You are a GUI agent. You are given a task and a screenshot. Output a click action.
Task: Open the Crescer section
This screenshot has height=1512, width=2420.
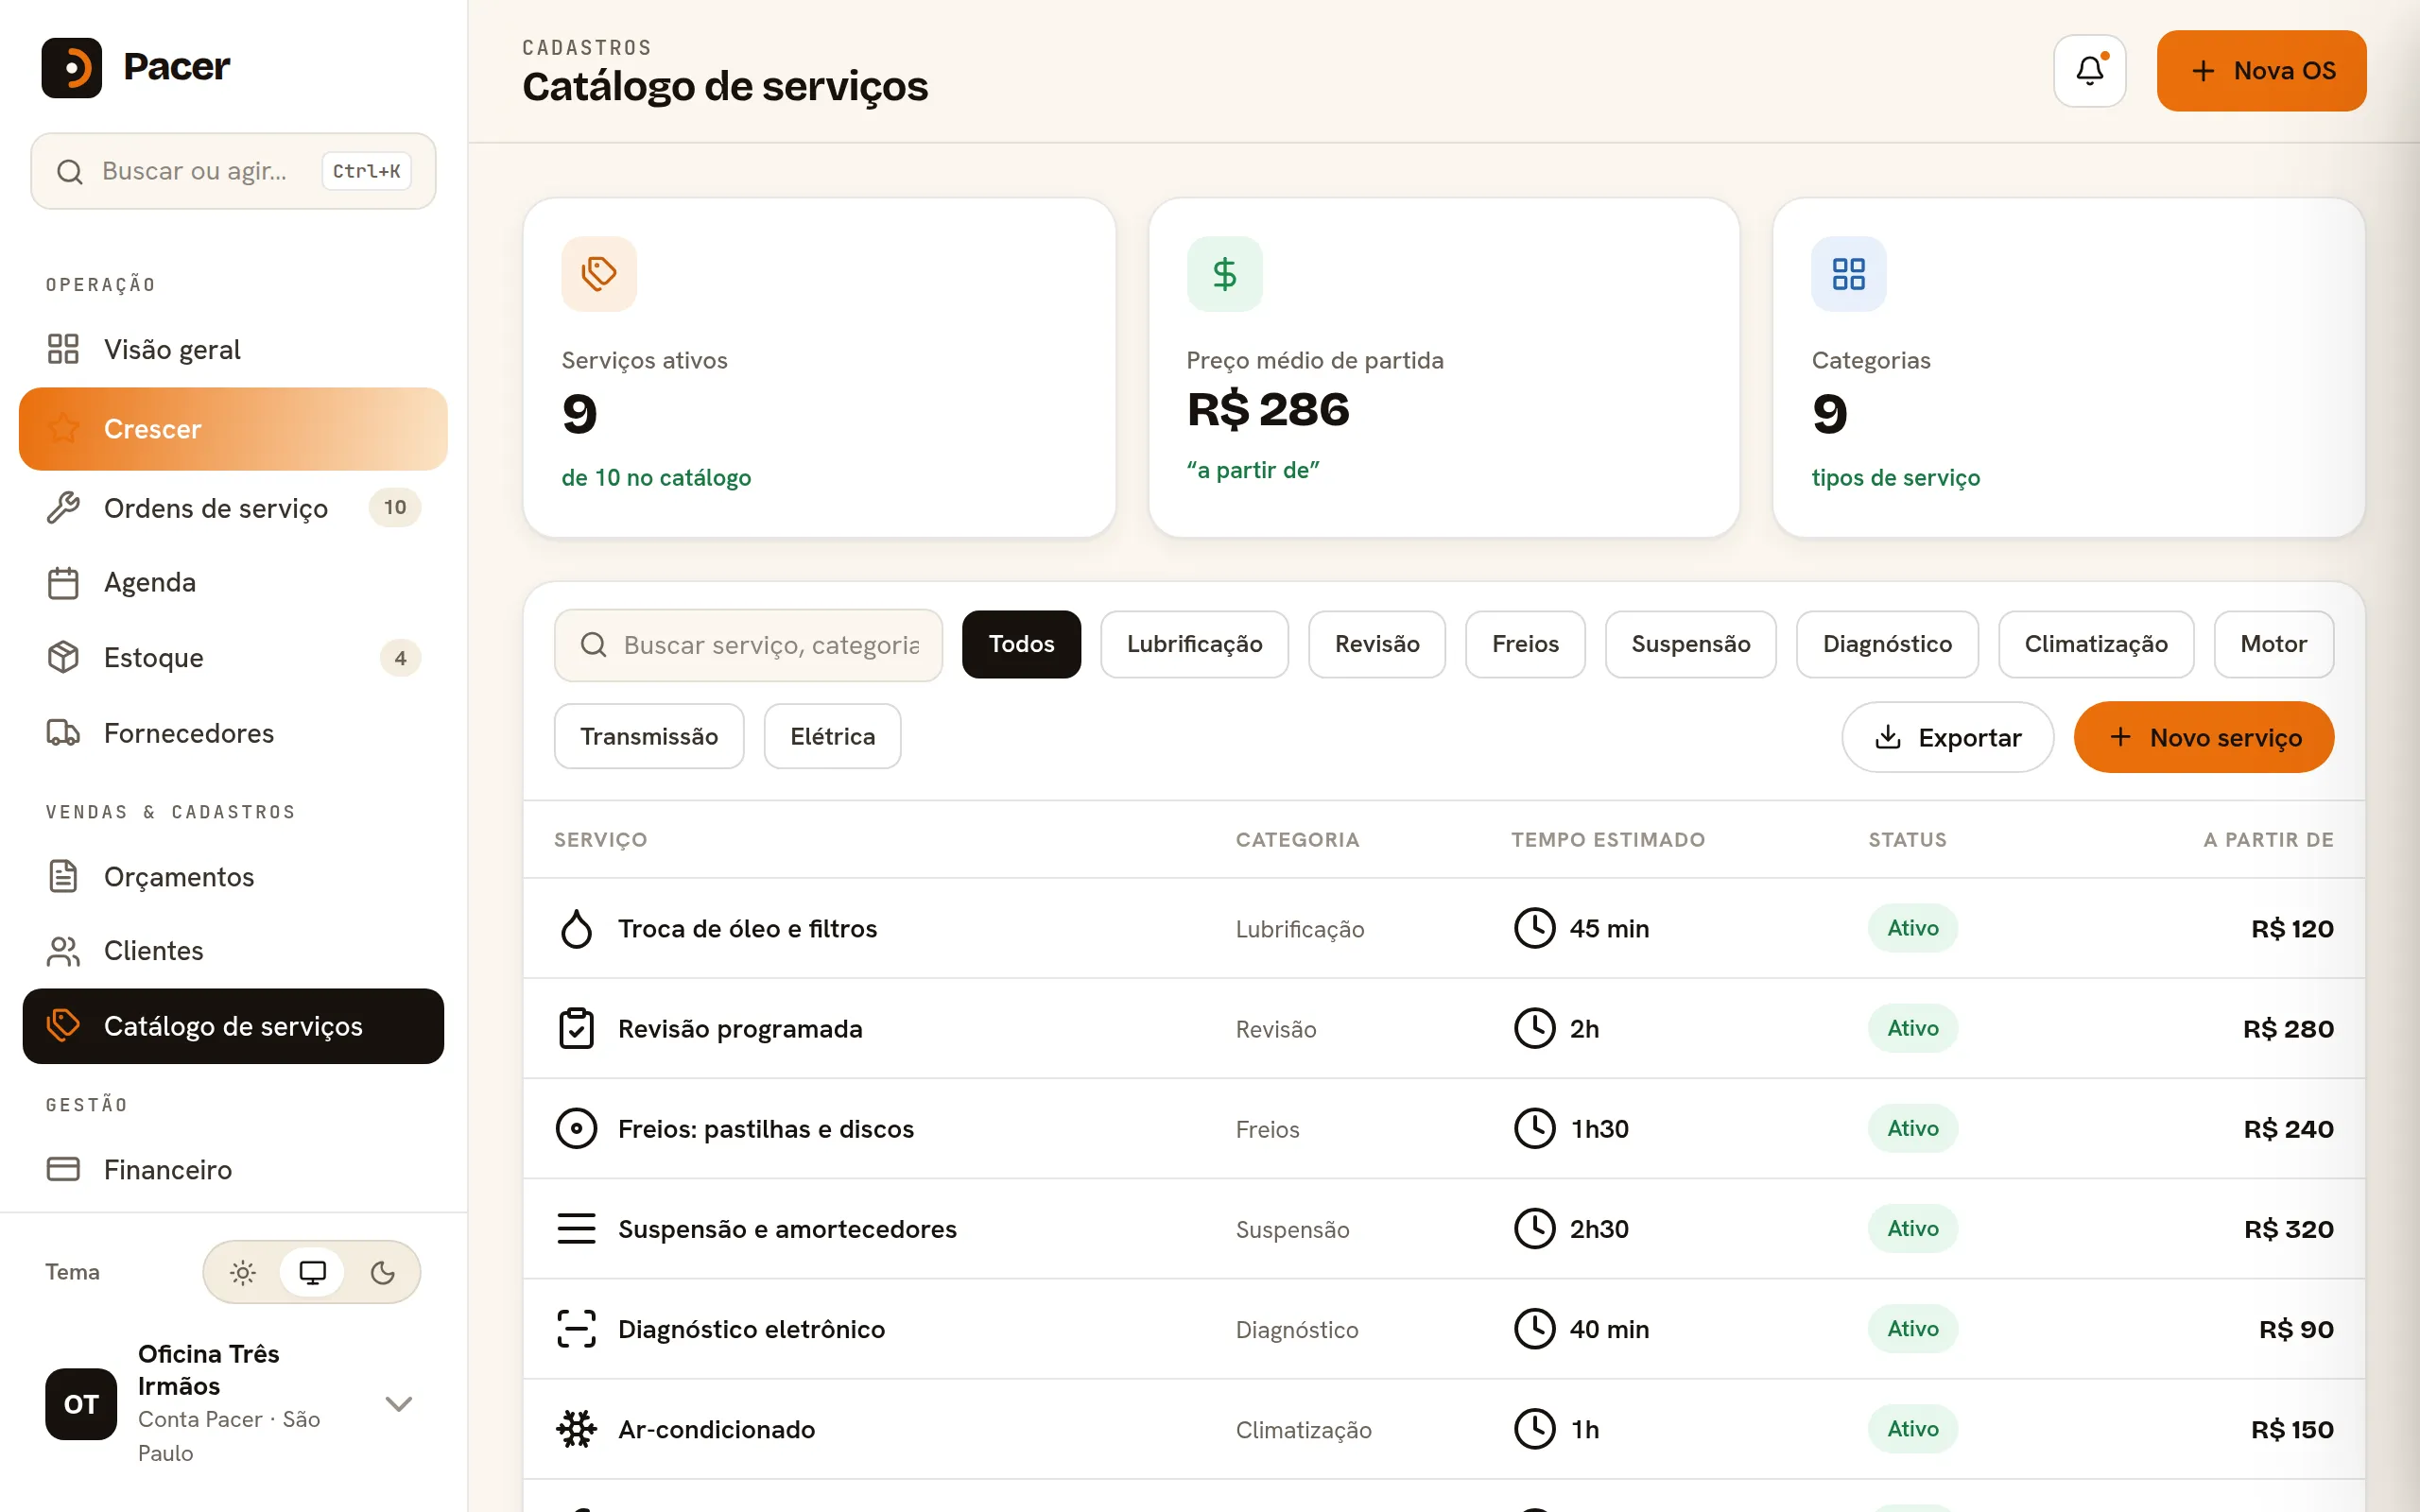coord(233,428)
